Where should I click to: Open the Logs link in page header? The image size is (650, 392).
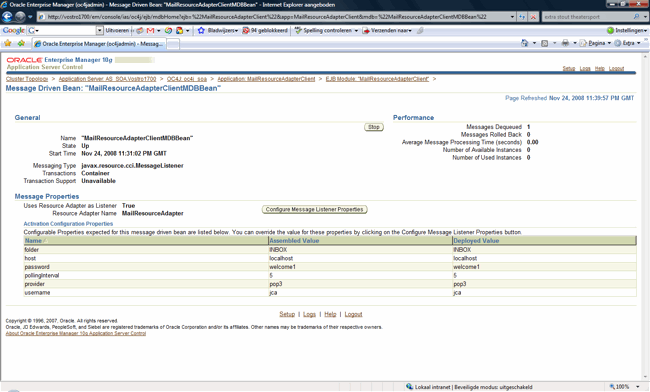tap(585, 69)
